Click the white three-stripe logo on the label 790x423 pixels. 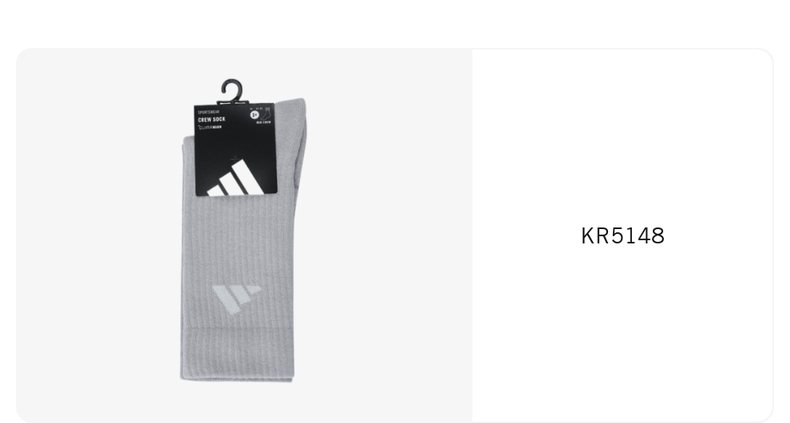coord(236,178)
